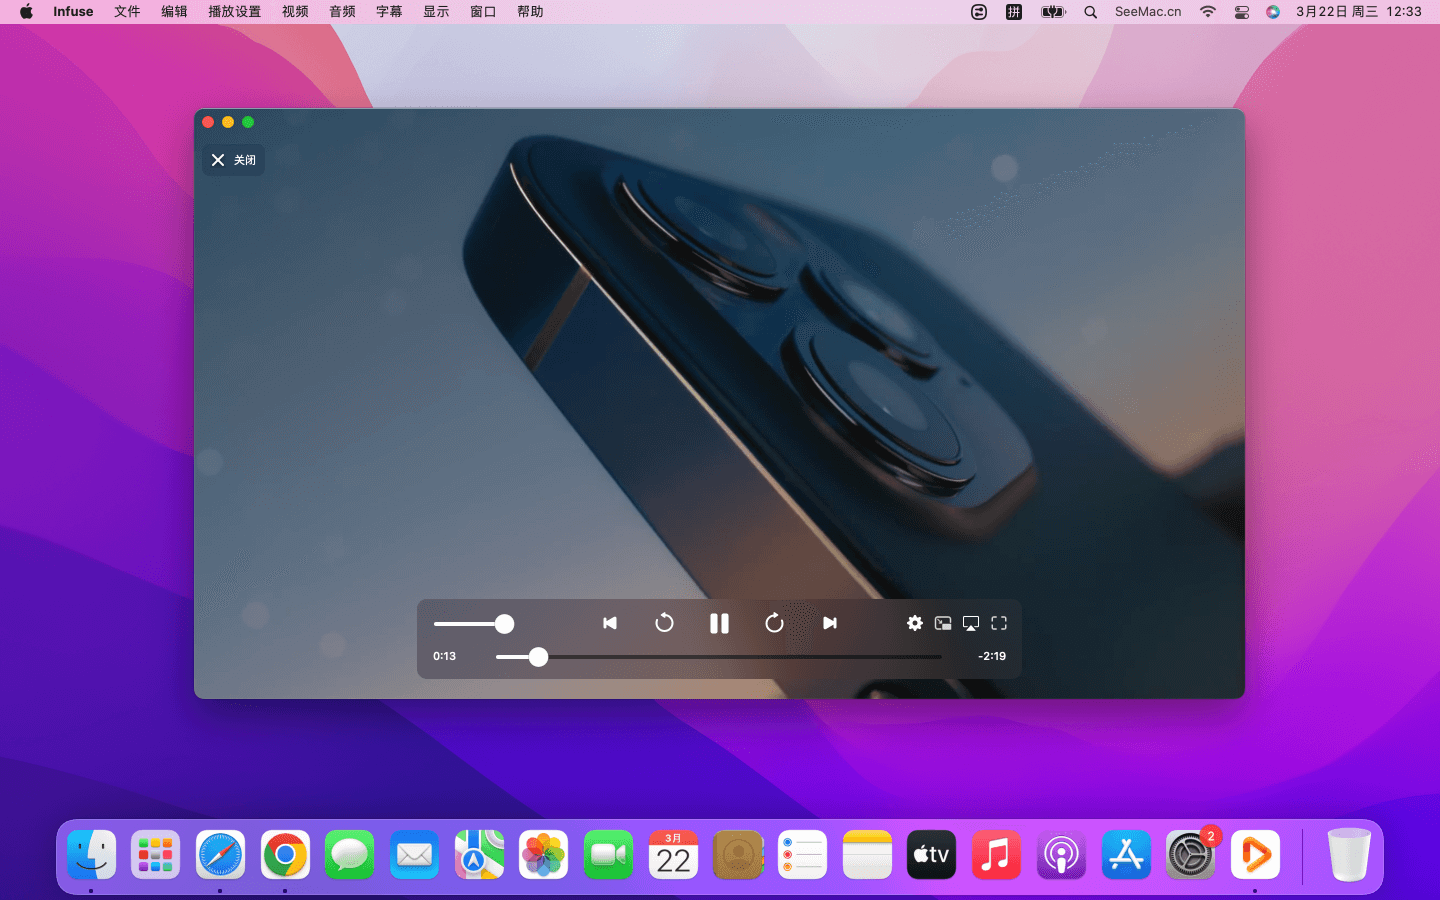This screenshot has width=1440, height=900.
Task: Open Notes from the Dock
Action: (x=867, y=855)
